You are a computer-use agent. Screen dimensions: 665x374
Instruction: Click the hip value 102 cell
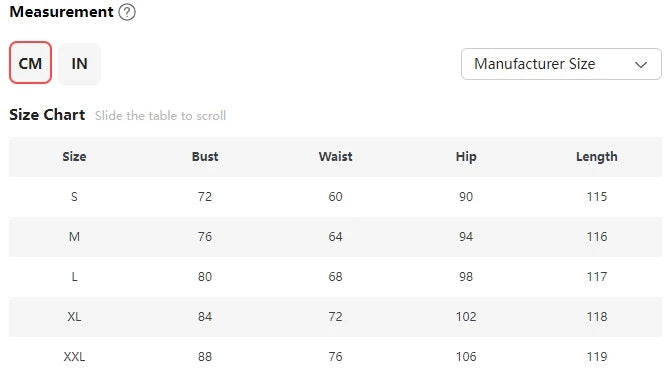466,317
